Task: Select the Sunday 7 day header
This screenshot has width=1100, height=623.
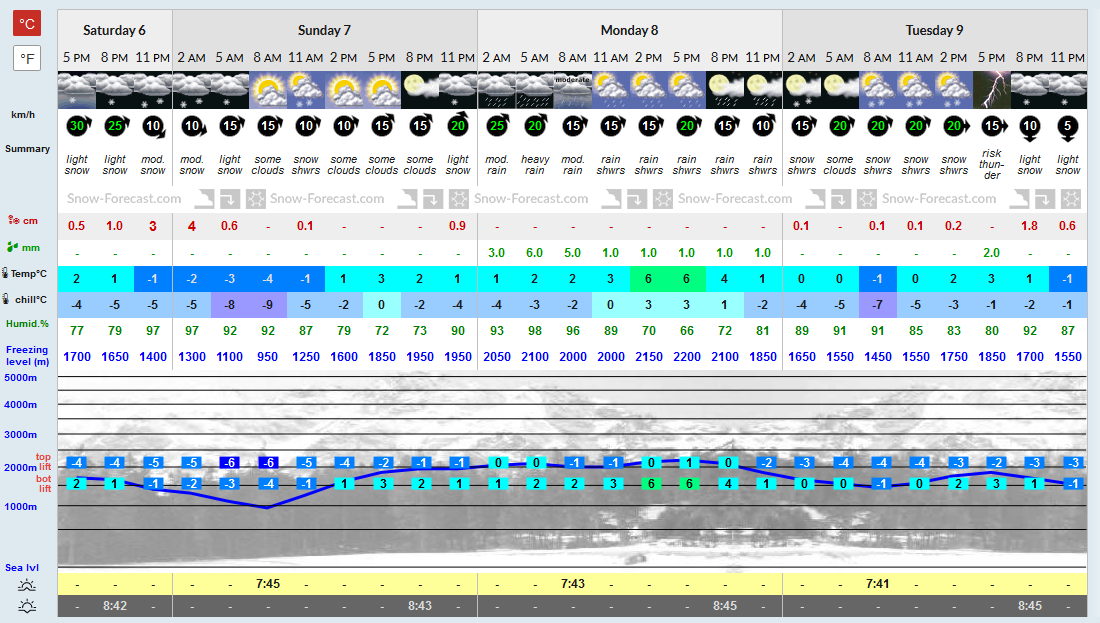Action: 324,30
